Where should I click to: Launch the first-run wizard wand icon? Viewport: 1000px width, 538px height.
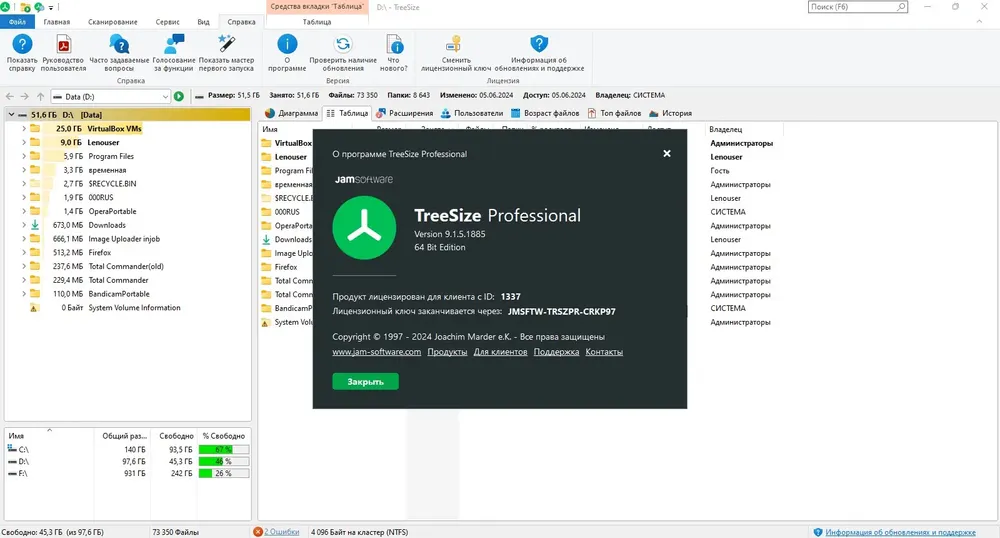pos(226,44)
